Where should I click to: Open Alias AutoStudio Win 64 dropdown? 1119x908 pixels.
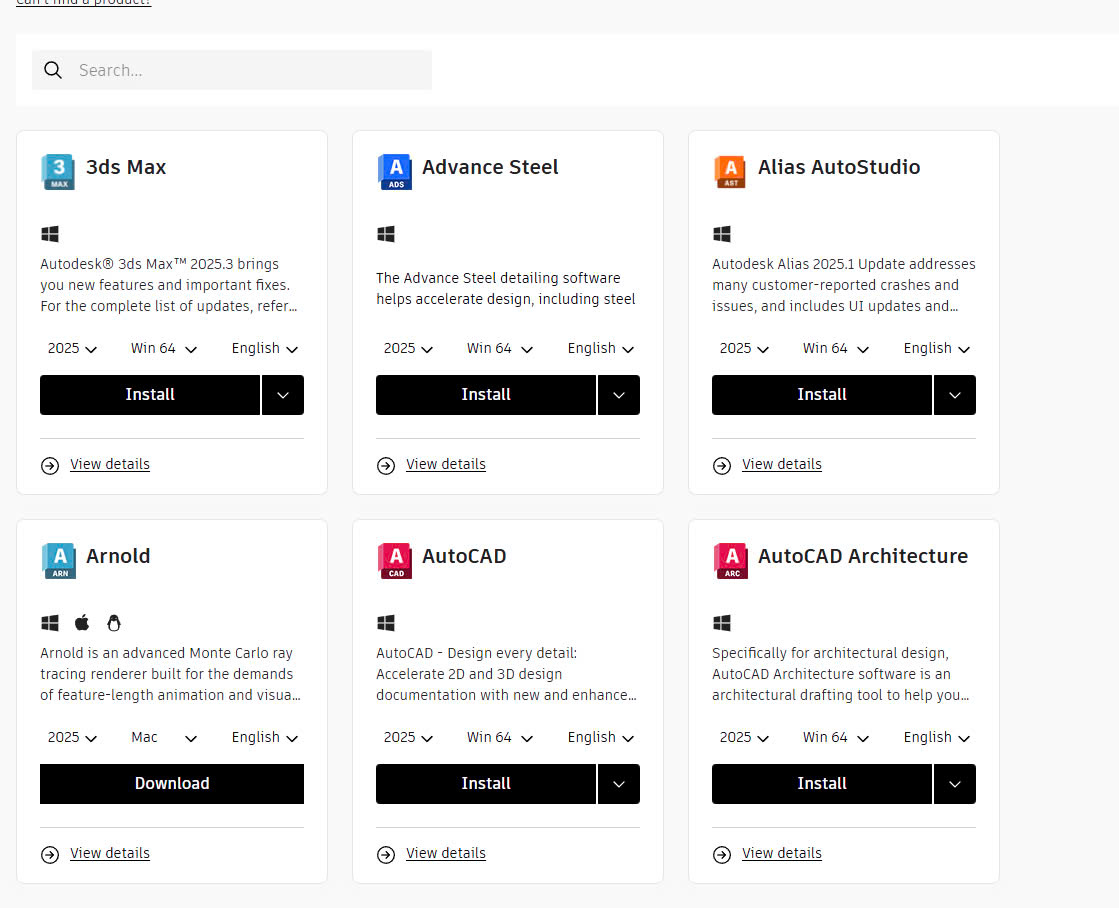(x=836, y=348)
